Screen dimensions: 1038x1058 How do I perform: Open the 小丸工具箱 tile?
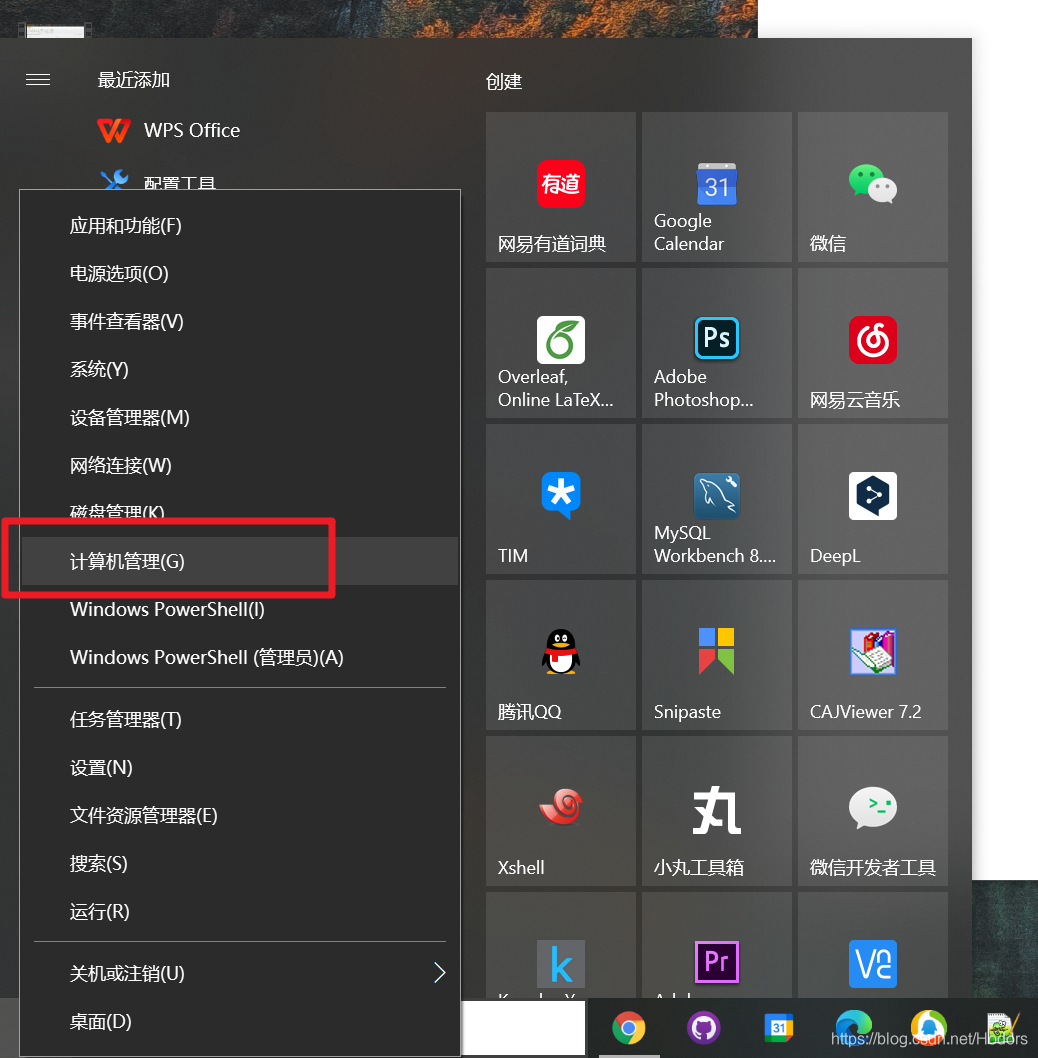716,810
